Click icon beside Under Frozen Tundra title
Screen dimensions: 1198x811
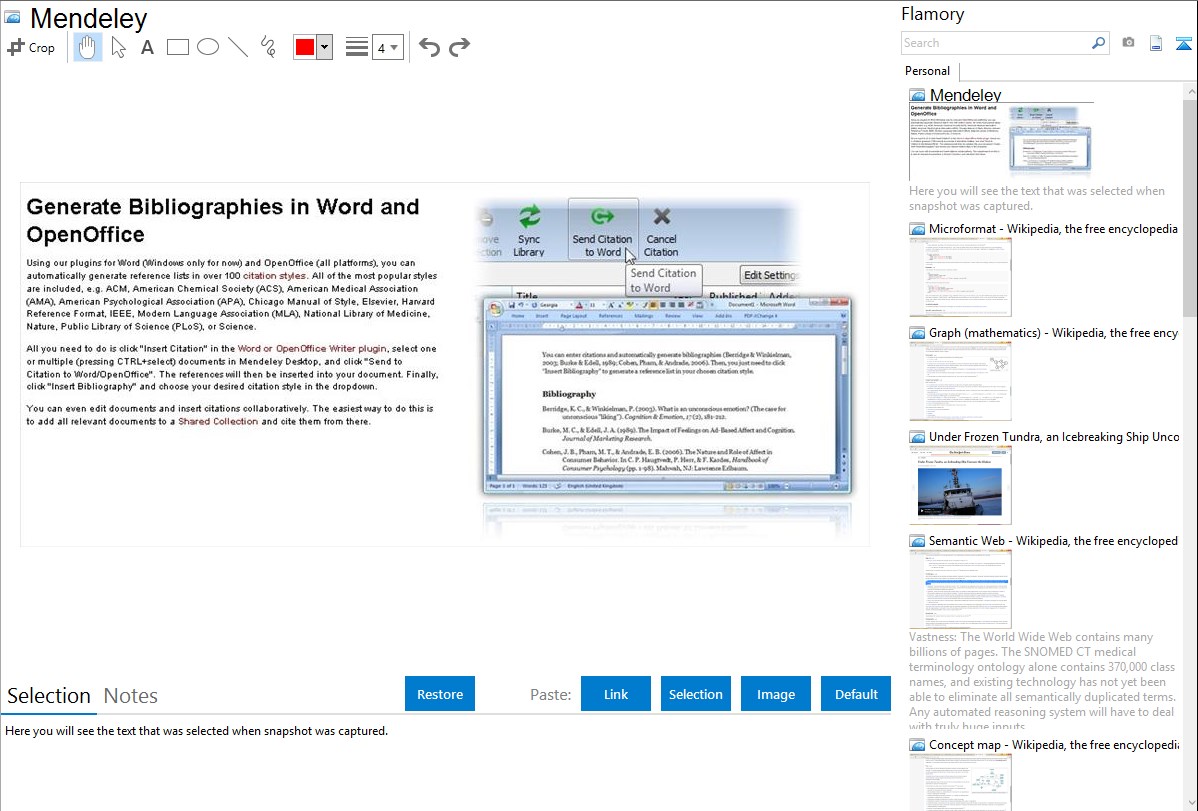click(917, 437)
